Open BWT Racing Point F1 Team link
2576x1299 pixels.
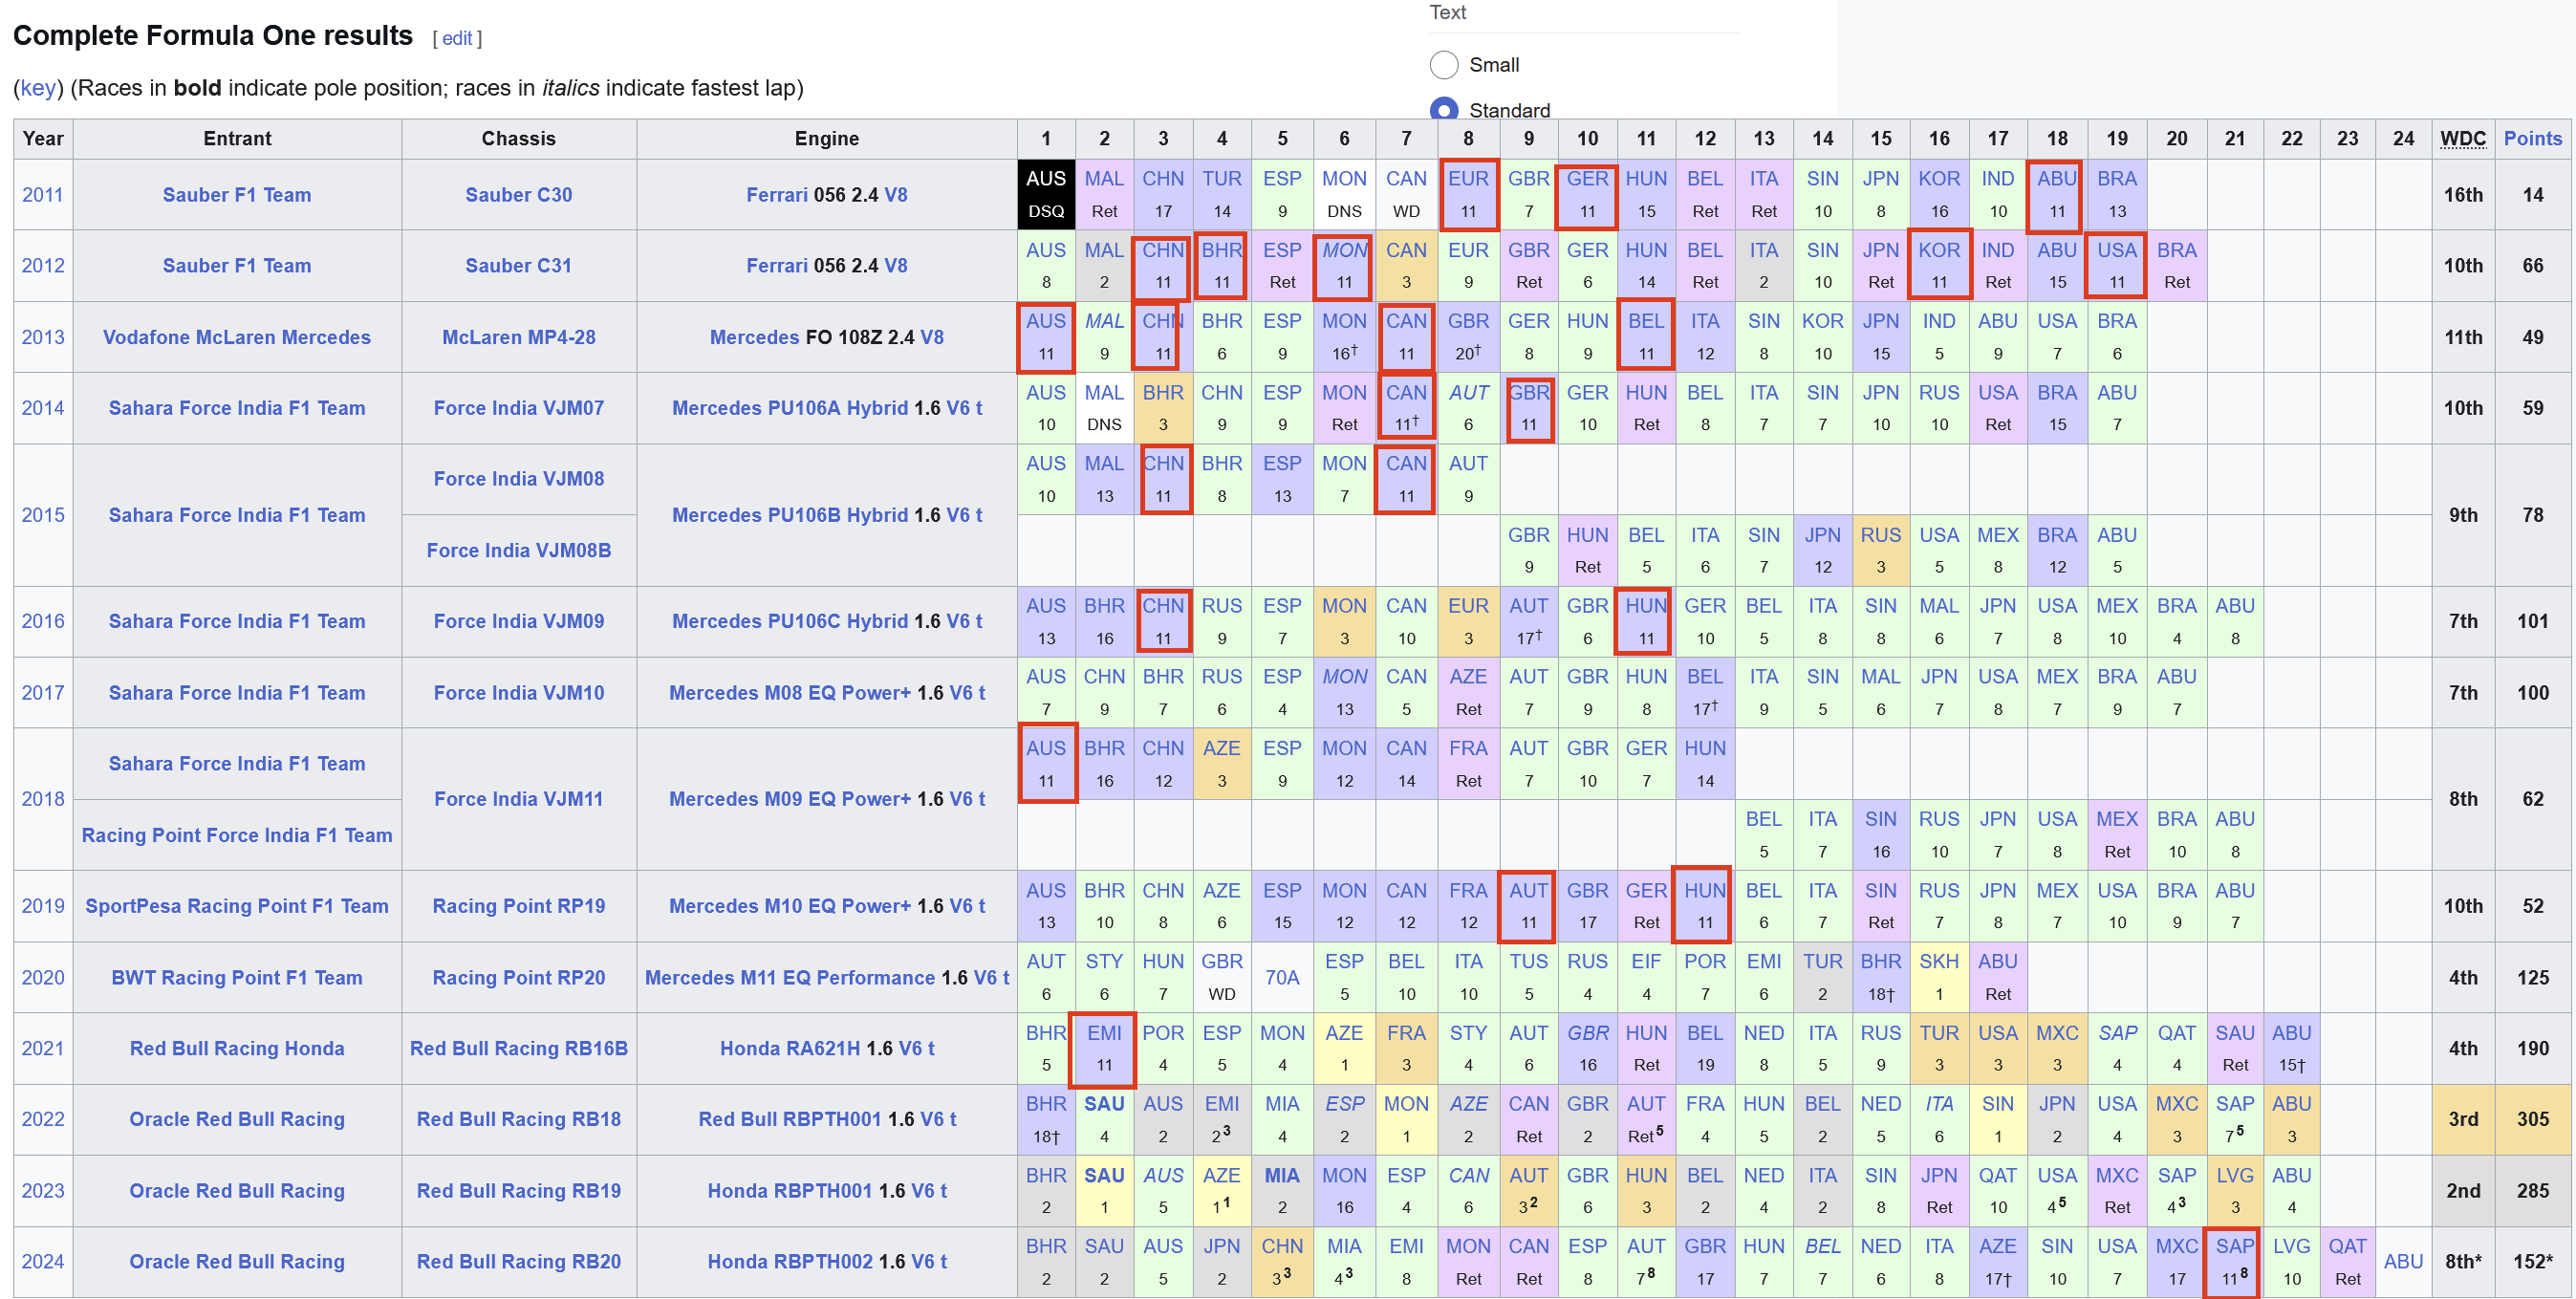click(237, 977)
